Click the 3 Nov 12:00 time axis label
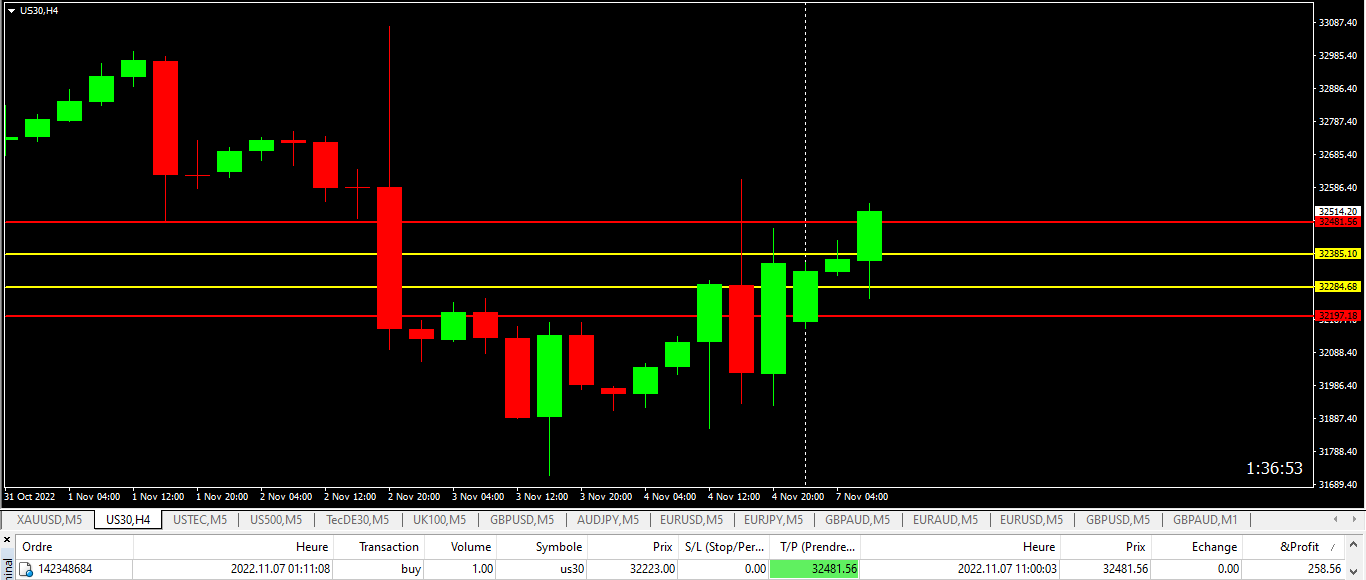The width and height of the screenshot is (1366, 580). pos(541,497)
